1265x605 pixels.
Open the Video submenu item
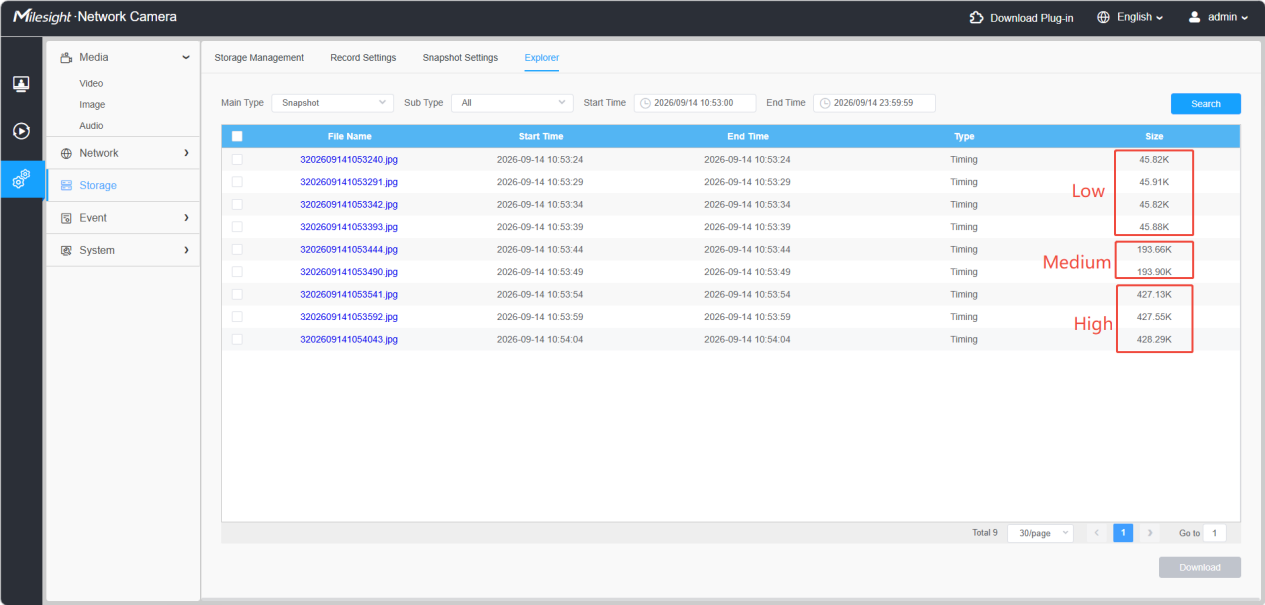(x=91, y=84)
